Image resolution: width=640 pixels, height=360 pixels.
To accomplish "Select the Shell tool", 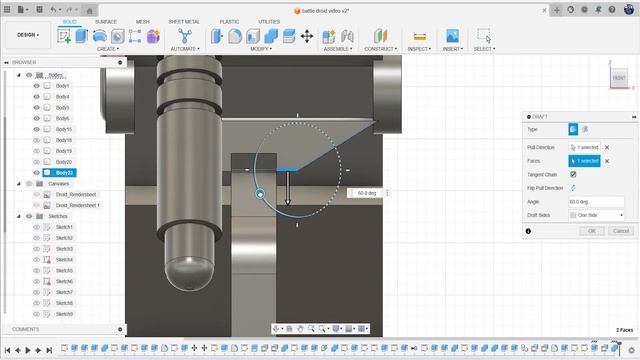I will pos(253,36).
